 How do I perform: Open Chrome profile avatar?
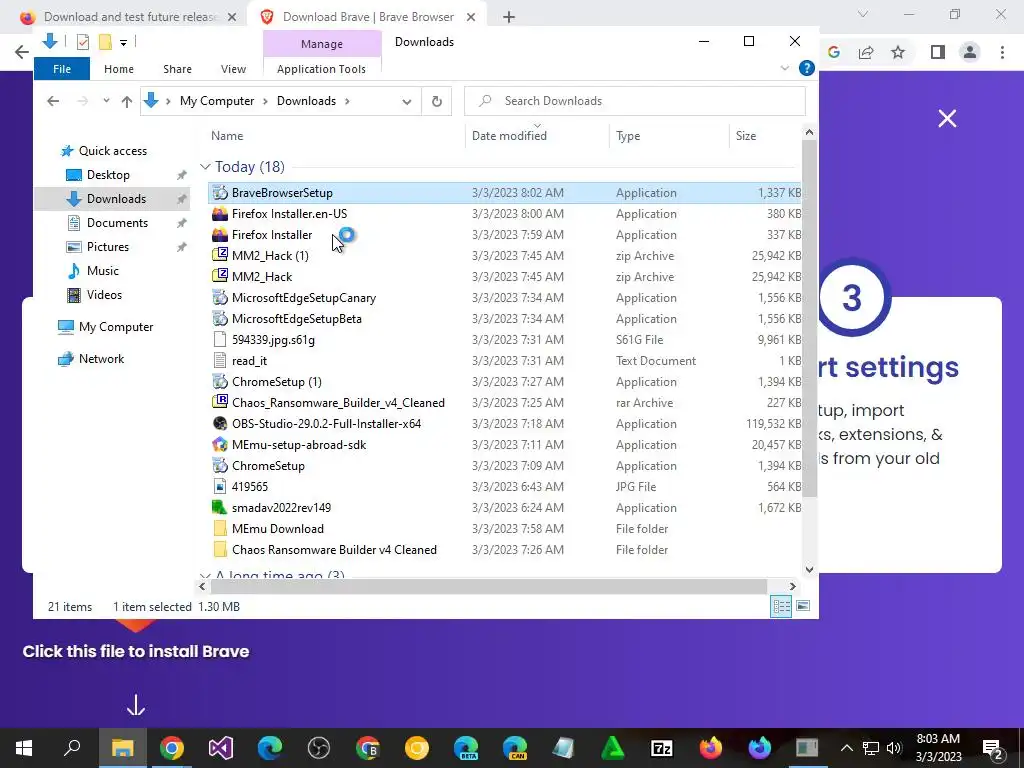coord(970,52)
